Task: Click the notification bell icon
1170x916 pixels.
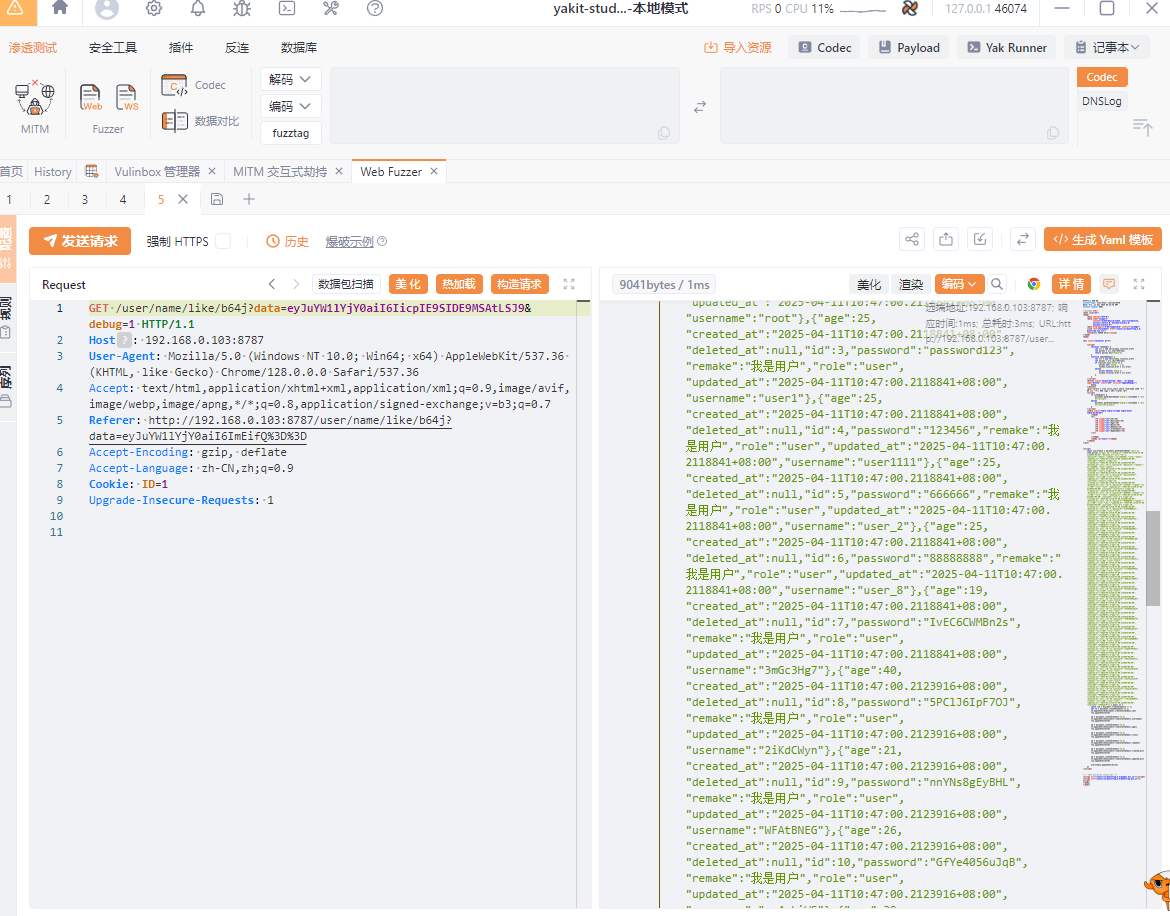Action: tap(198, 9)
